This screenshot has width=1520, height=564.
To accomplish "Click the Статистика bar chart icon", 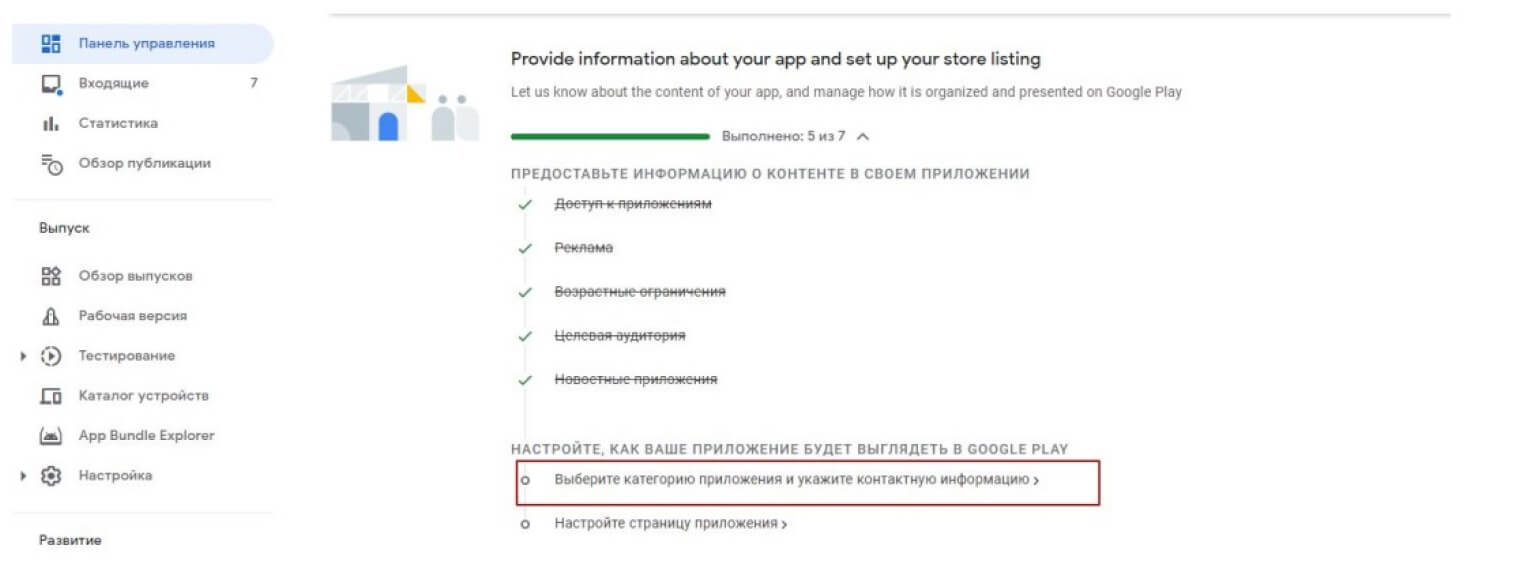I will click(x=51, y=124).
